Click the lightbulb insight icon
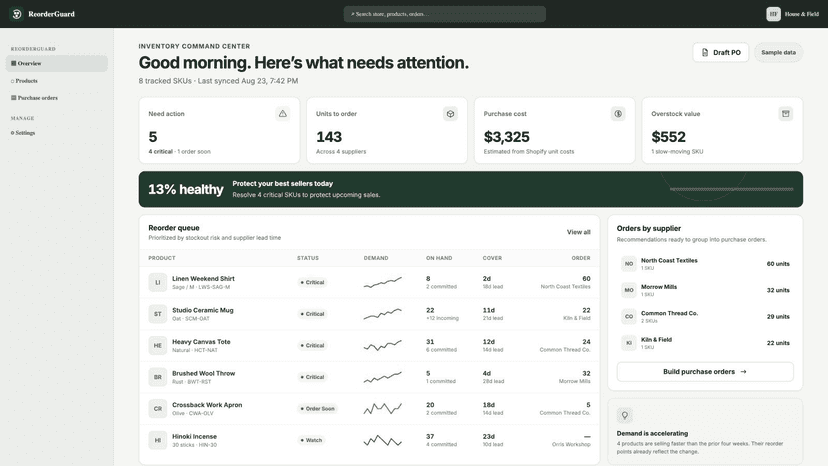 click(625, 415)
